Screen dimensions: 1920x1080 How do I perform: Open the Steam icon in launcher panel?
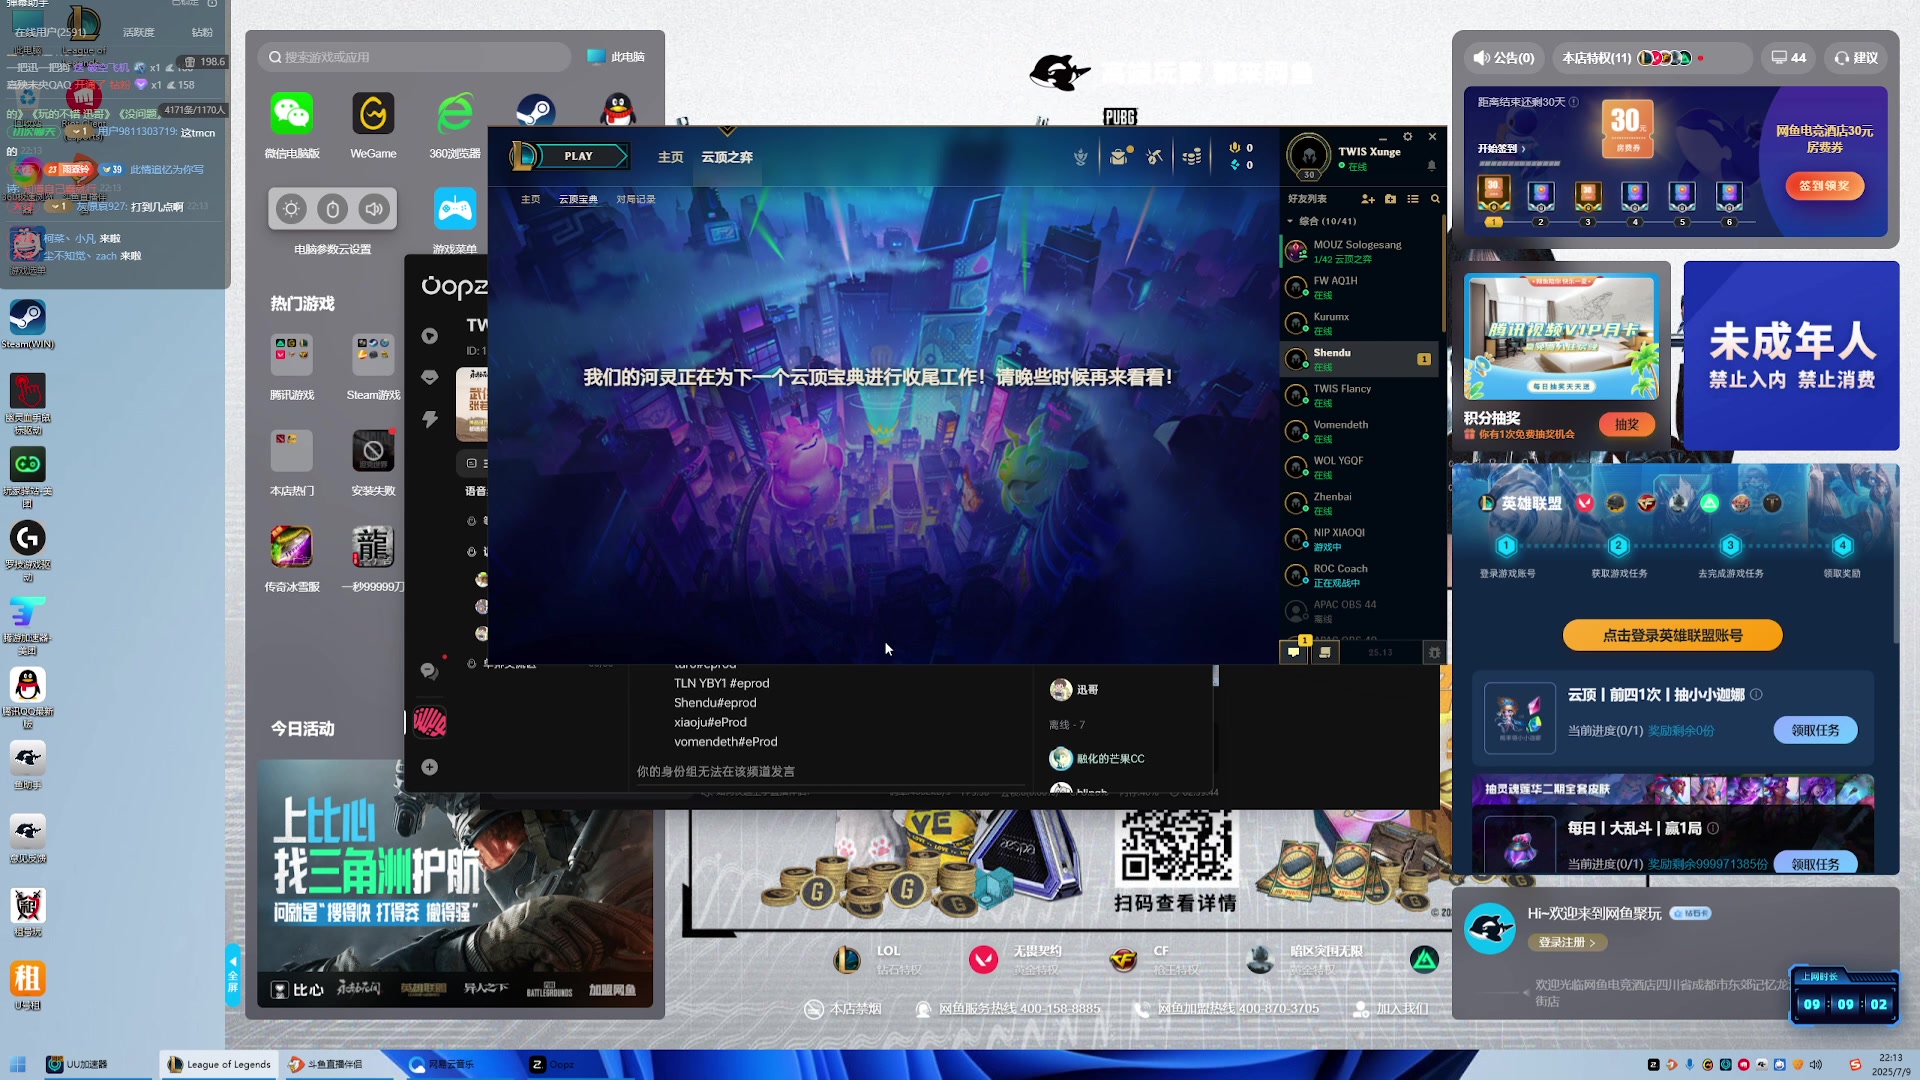(x=536, y=111)
